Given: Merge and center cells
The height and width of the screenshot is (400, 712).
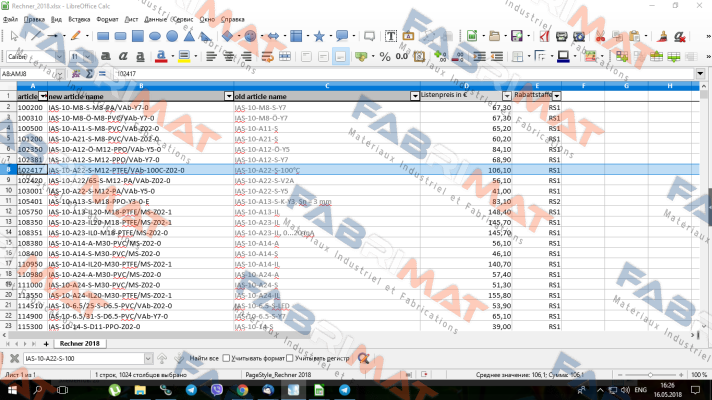Looking at the screenshot, I should coord(285,56).
